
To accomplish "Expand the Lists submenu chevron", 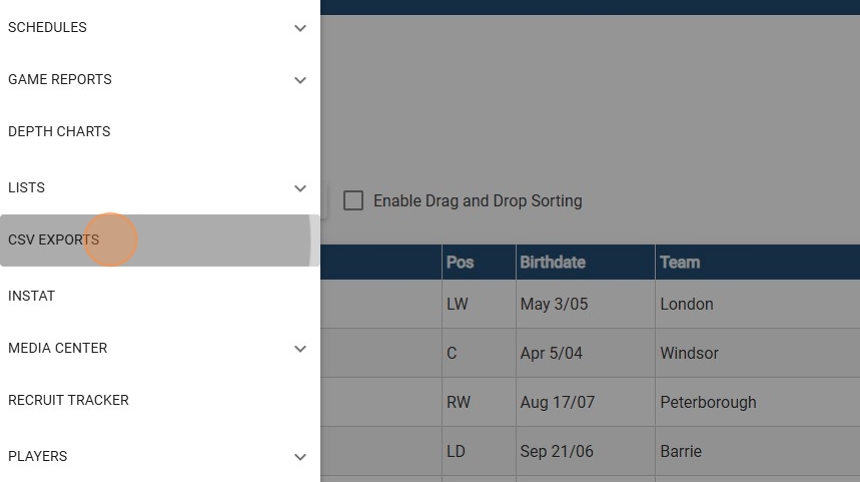I will click(x=300, y=188).
